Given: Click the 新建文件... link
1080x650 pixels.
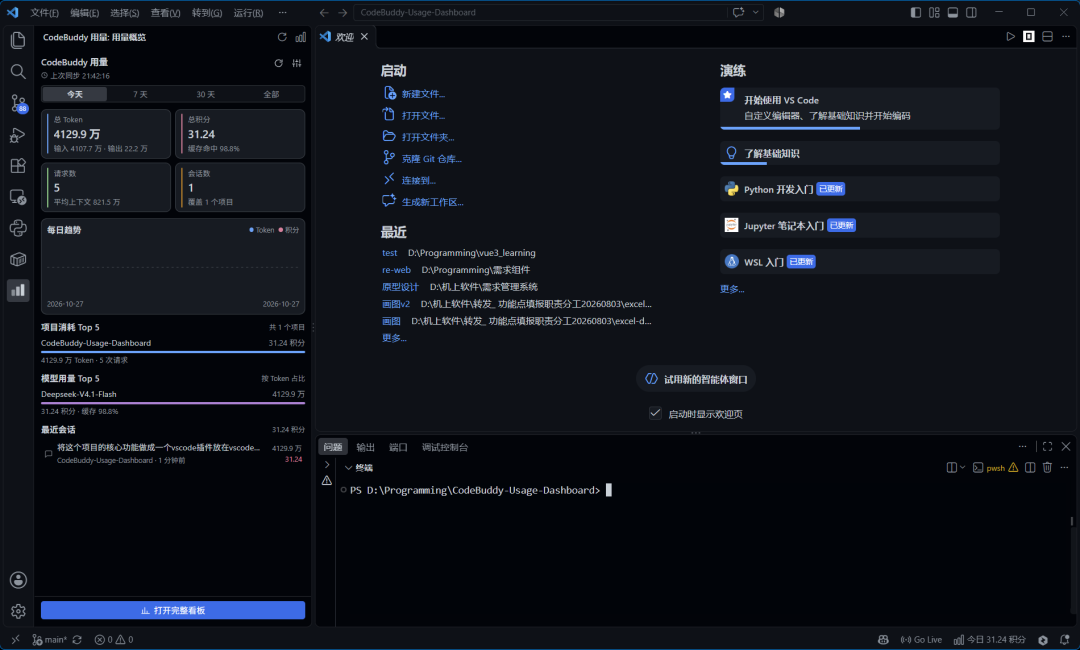Looking at the screenshot, I should click(423, 94).
